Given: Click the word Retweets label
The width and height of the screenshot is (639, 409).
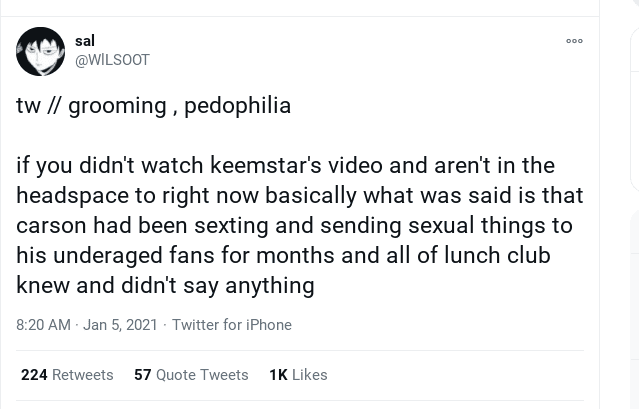Looking at the screenshot, I should tap(83, 375).
